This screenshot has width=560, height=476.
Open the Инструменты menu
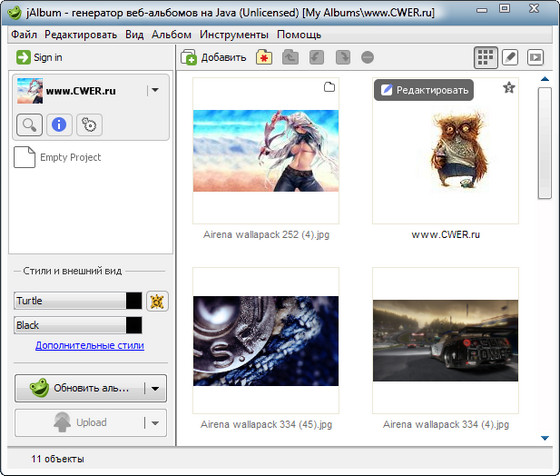click(x=234, y=35)
